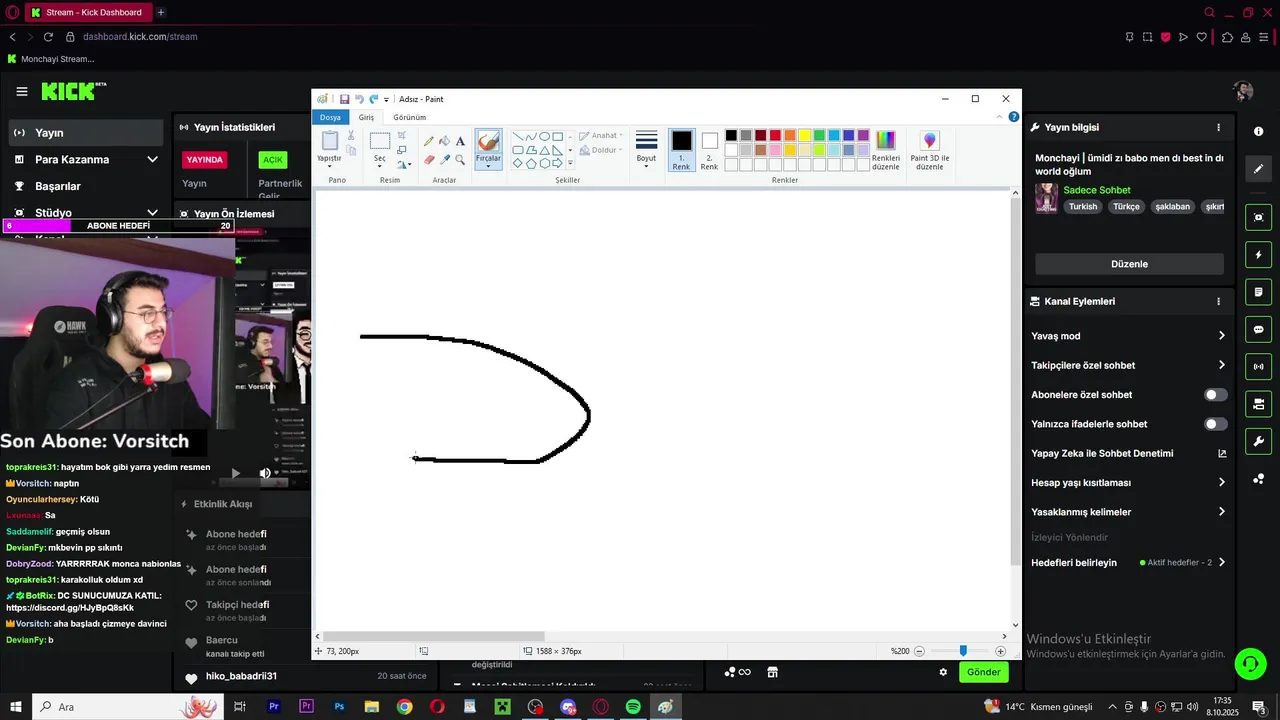Screen dimensions: 1280x720
Task: Switch to the Görünüm ribbon tab
Action: point(409,117)
